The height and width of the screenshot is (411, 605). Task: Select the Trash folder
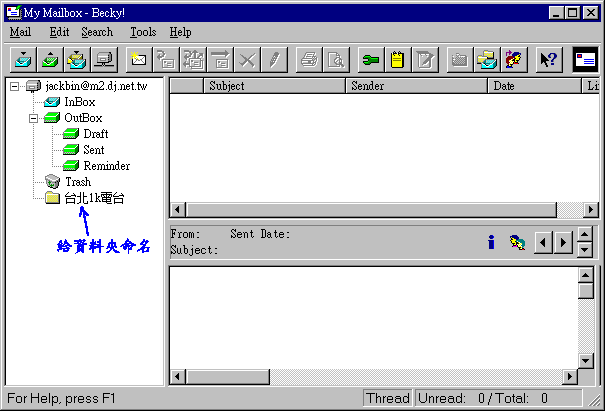click(78, 182)
